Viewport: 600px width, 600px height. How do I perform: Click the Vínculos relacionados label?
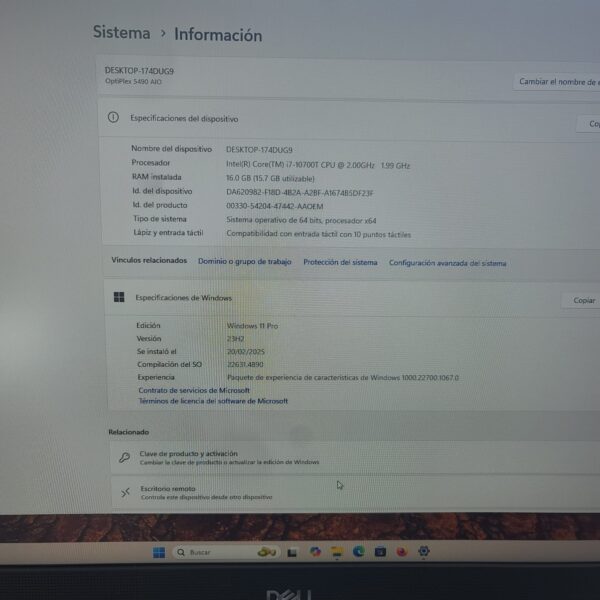coord(149,260)
